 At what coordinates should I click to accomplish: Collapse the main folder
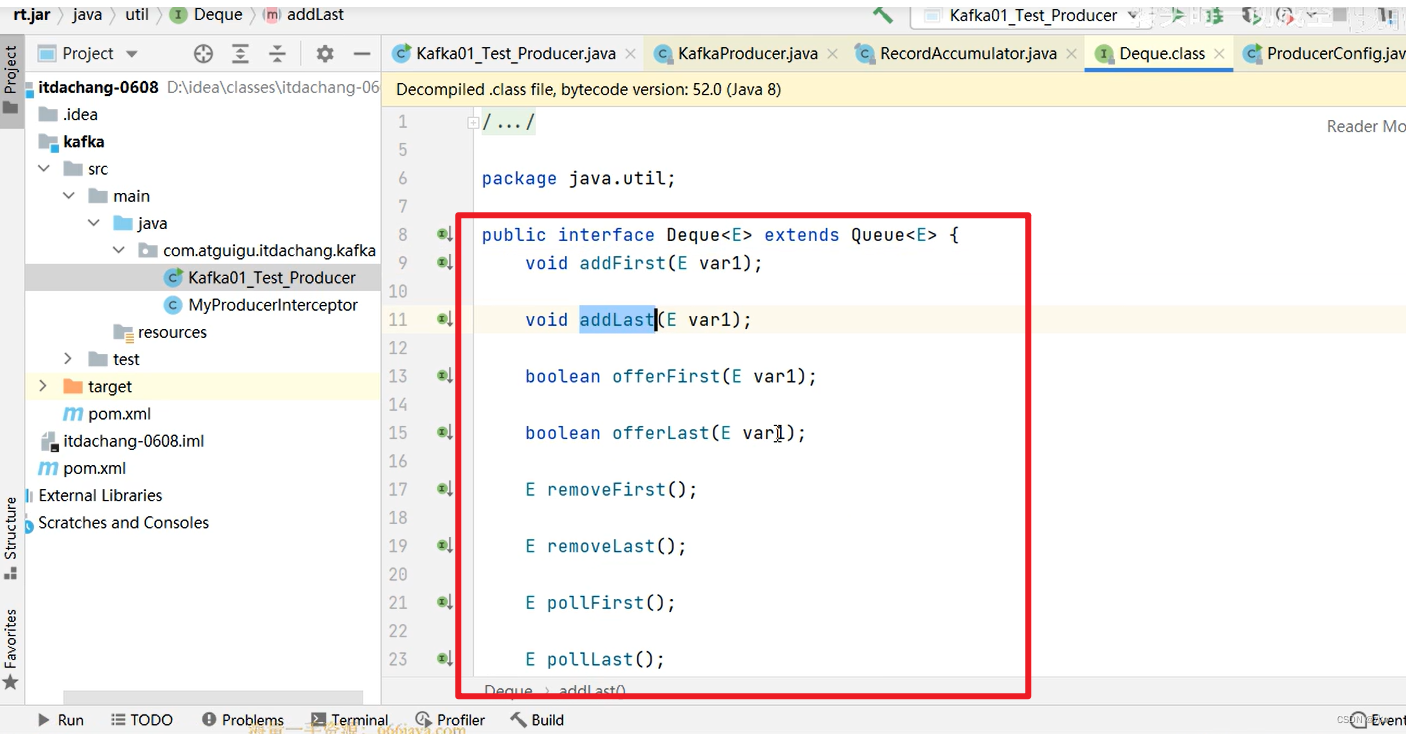69,196
